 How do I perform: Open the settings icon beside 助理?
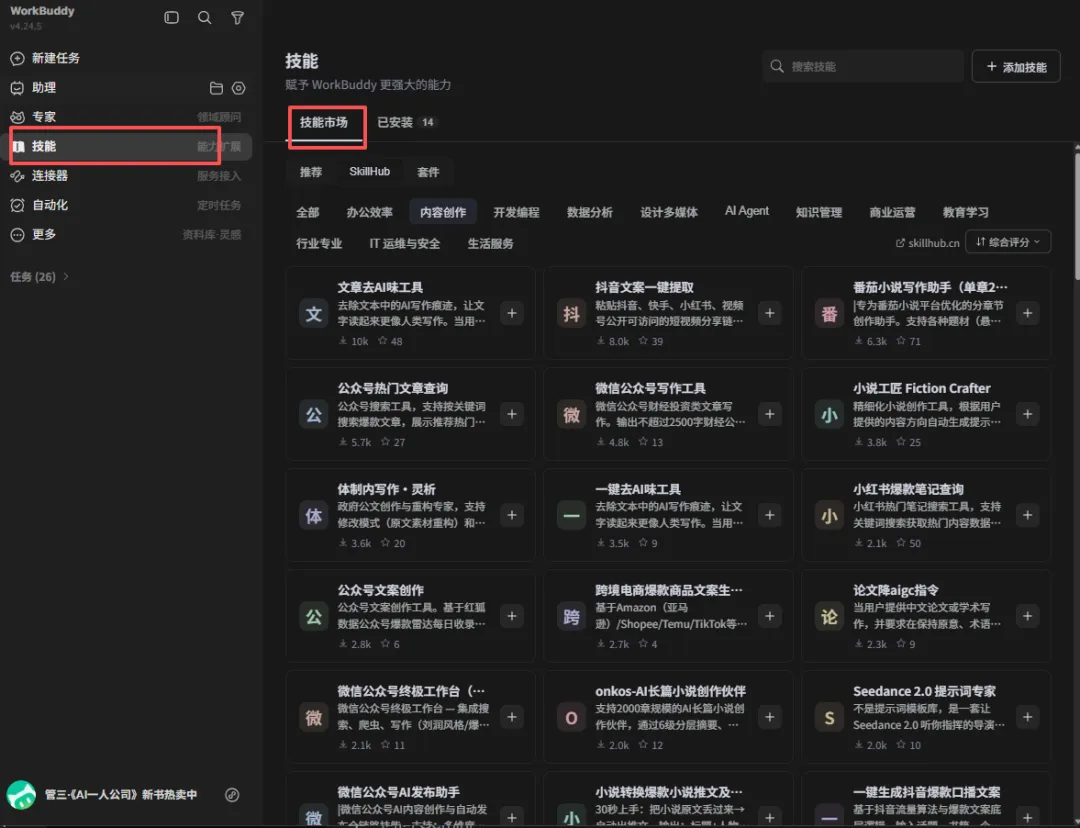(x=238, y=88)
